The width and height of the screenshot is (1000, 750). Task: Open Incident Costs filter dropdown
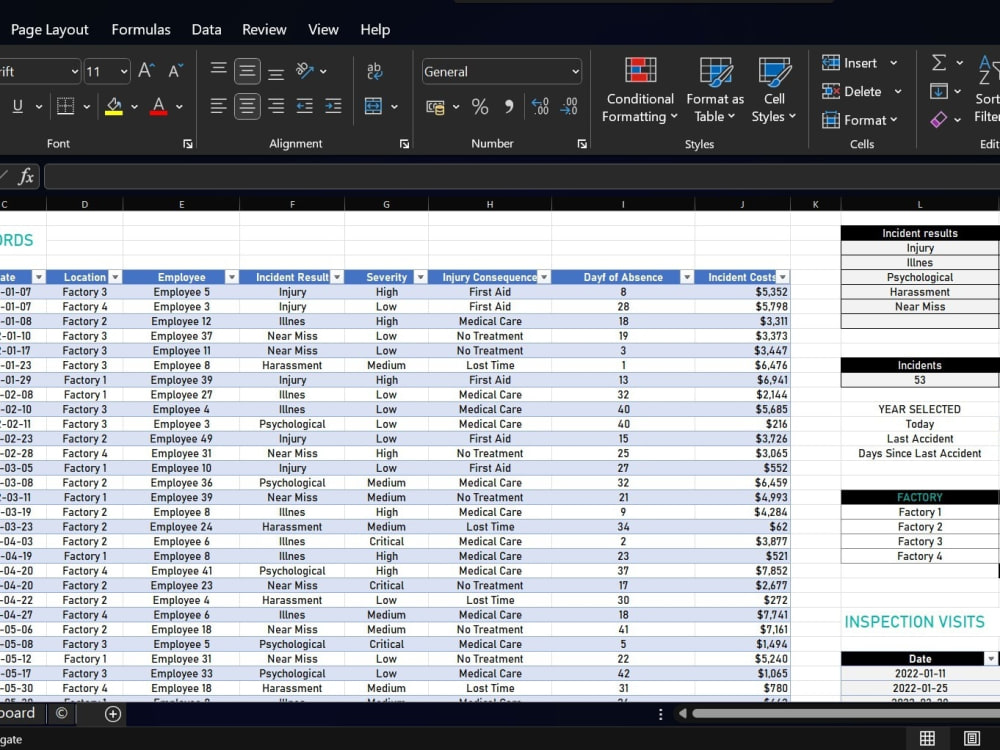coord(783,277)
